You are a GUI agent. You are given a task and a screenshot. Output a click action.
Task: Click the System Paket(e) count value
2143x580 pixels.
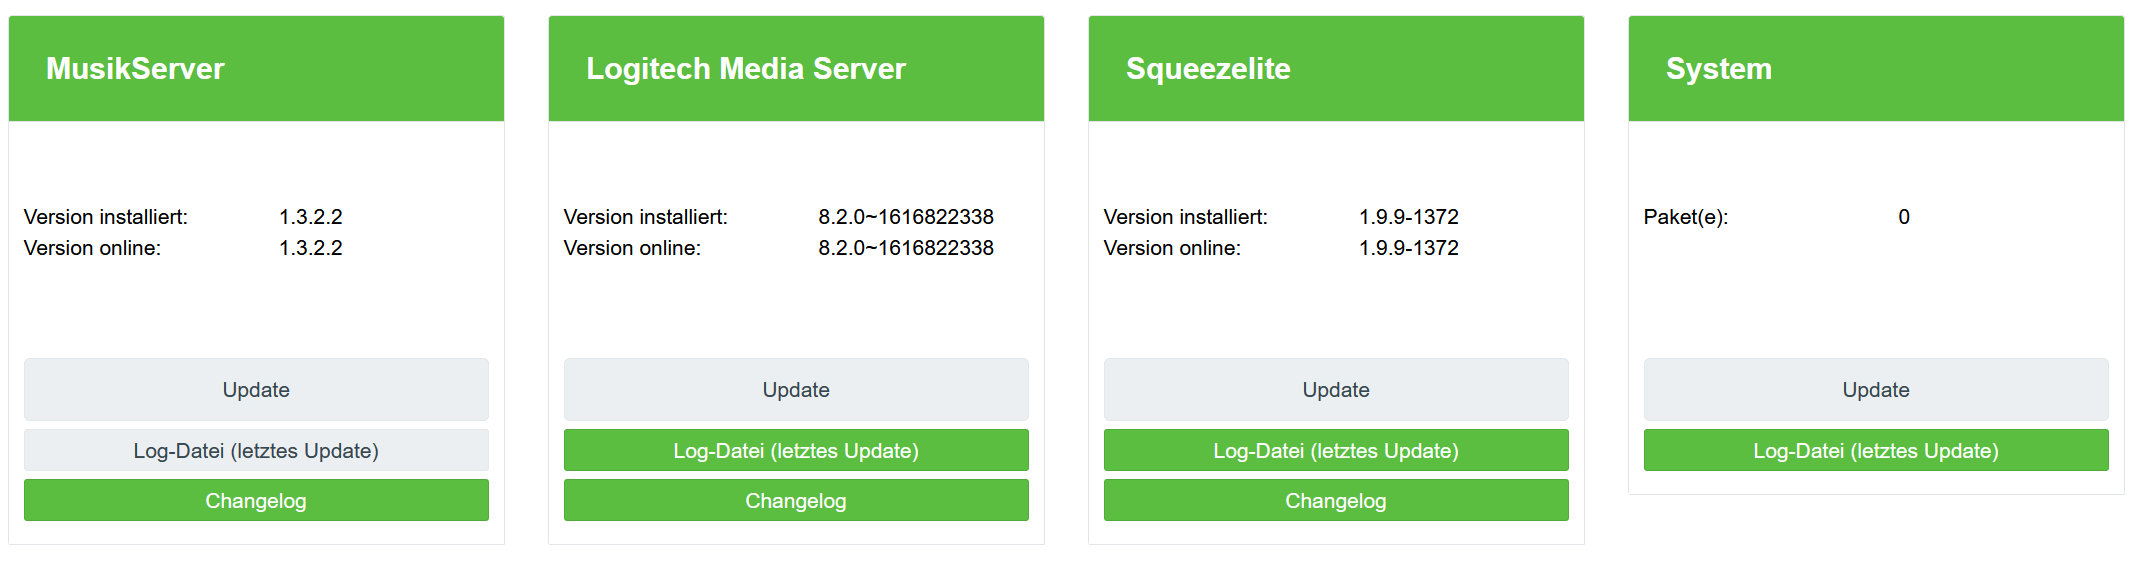1904,217
